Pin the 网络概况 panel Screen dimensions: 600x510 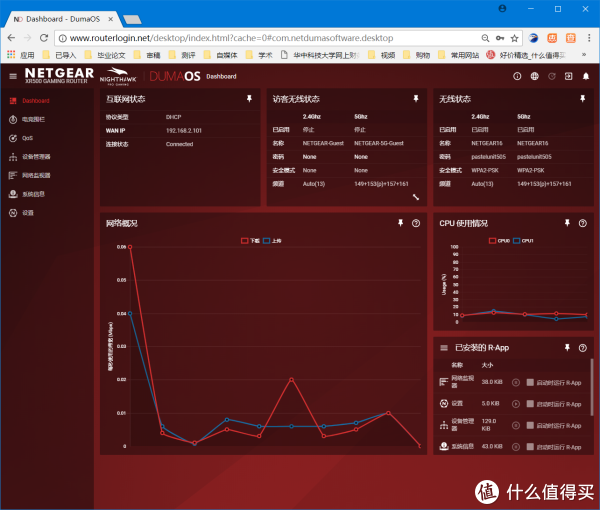point(401,223)
